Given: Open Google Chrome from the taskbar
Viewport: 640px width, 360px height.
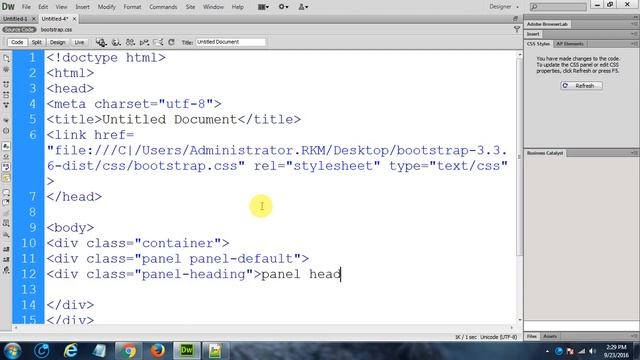Looking at the screenshot, I should pos(128,351).
